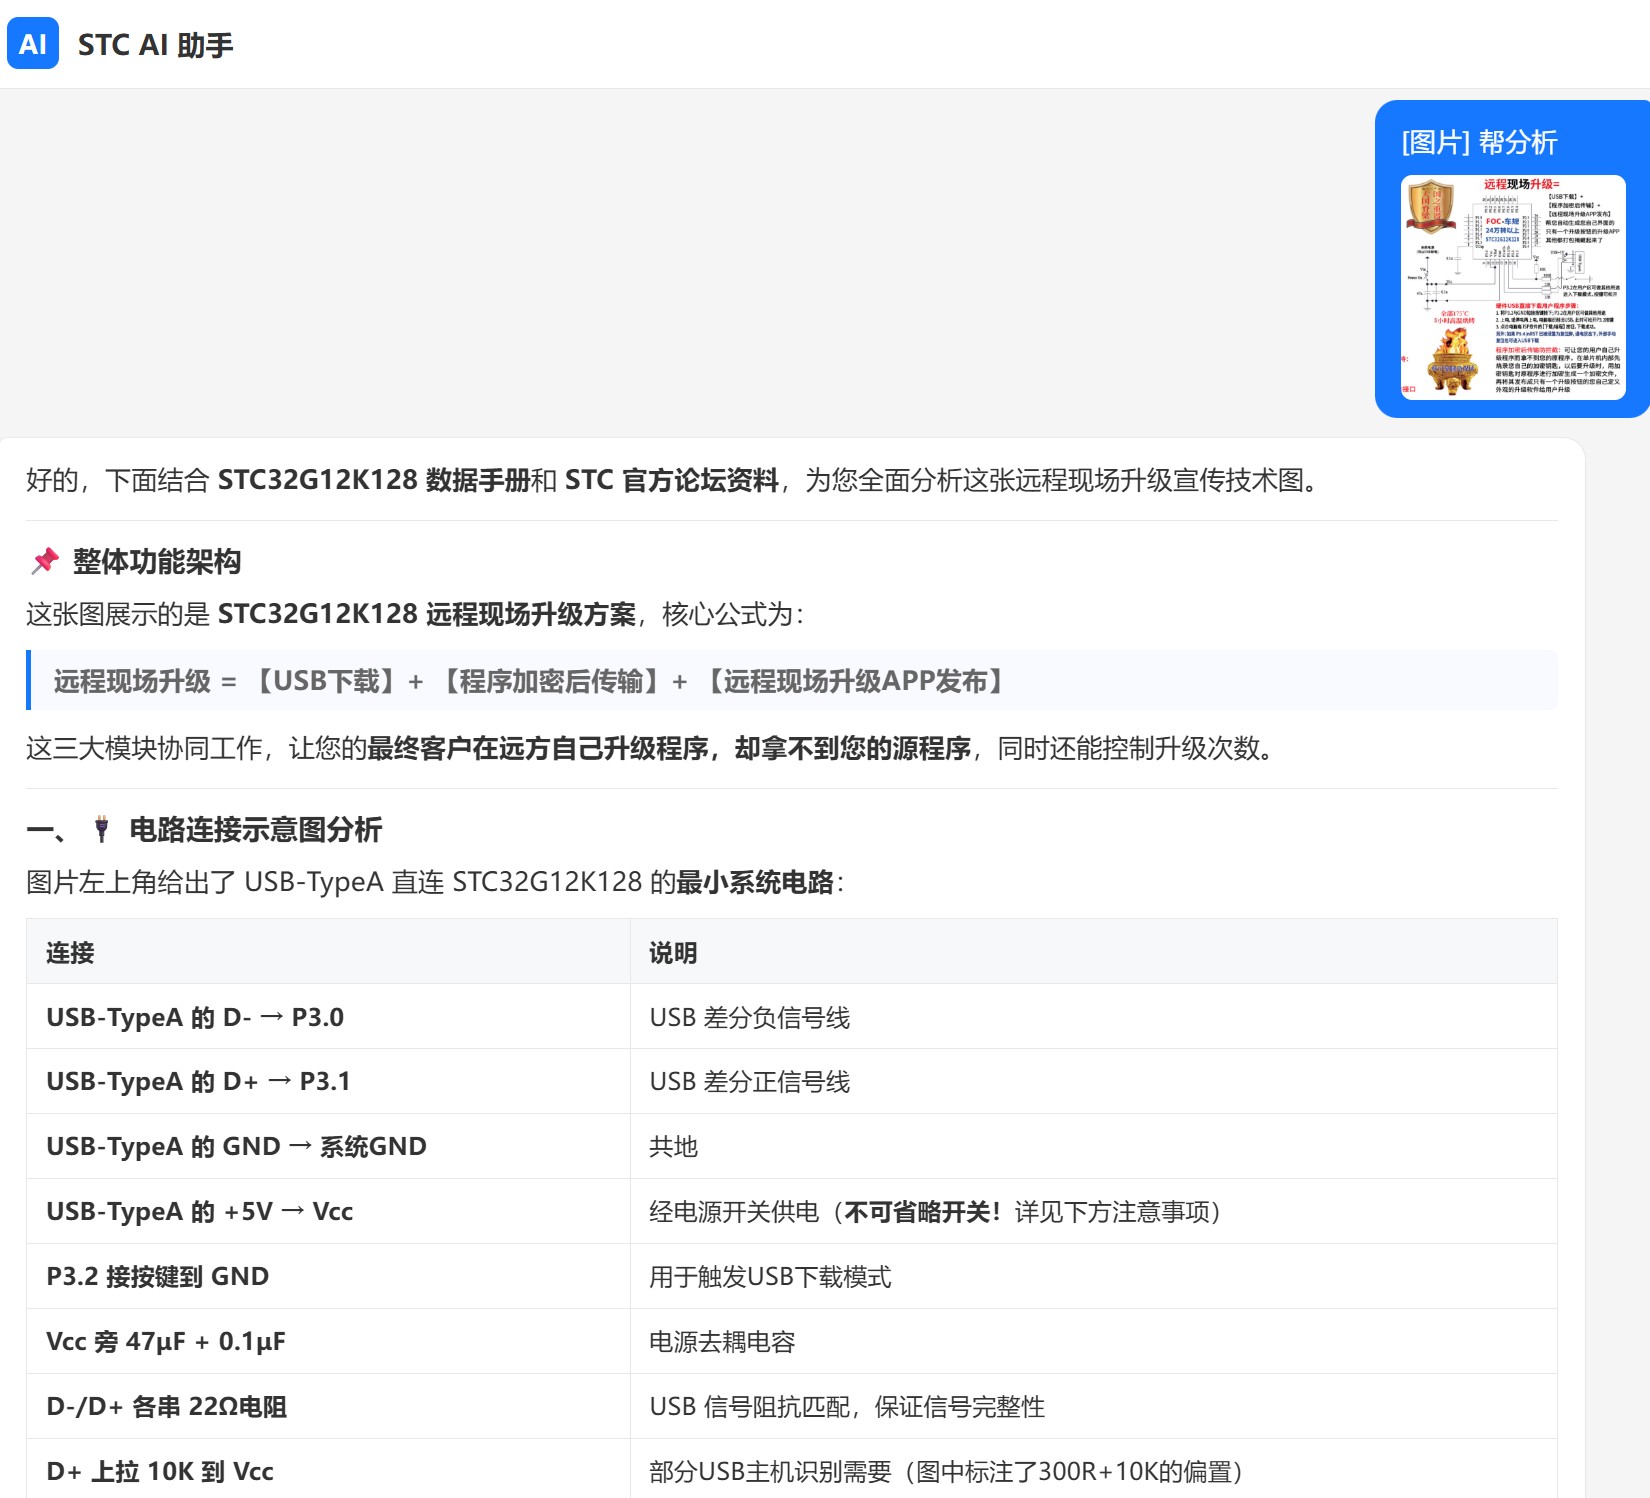Open the uploaded circuit diagram thumbnail
Viewport: 1650px width, 1498px height.
1513,288
